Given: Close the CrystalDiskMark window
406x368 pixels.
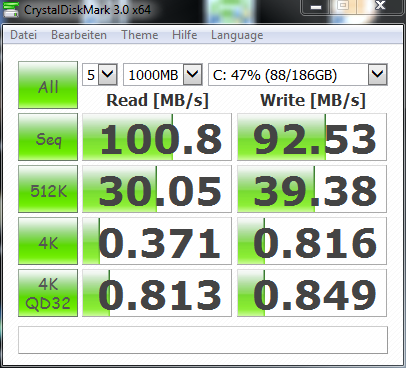Looking at the screenshot, I should (x=380, y=6).
